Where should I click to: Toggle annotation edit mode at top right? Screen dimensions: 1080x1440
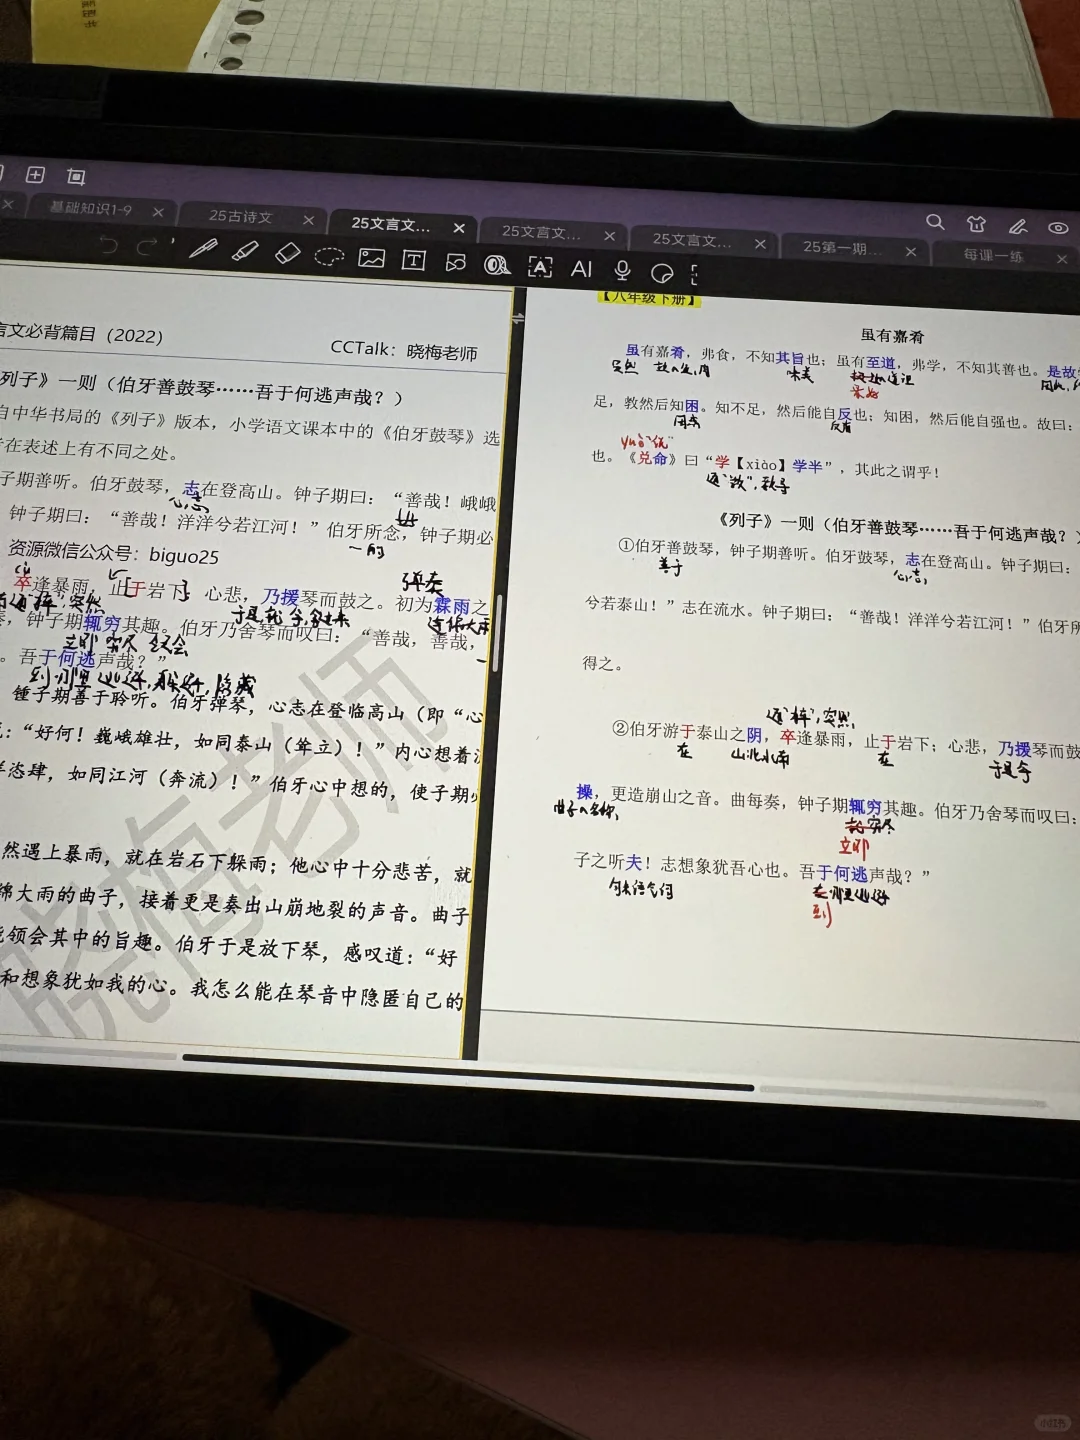coord(1017,227)
